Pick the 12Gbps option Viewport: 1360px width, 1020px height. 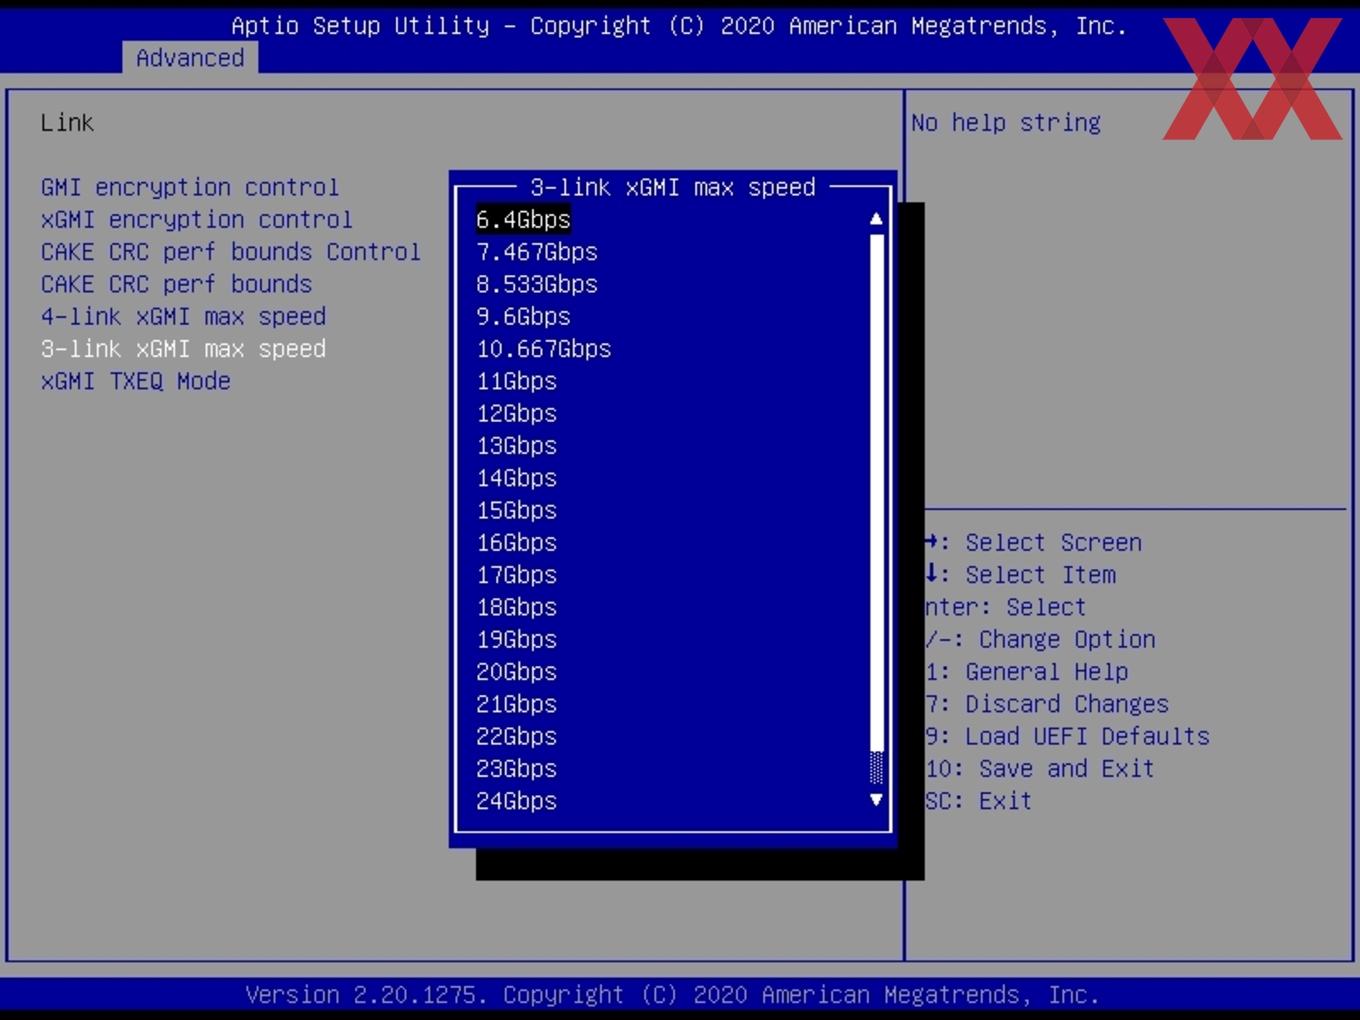pos(516,413)
